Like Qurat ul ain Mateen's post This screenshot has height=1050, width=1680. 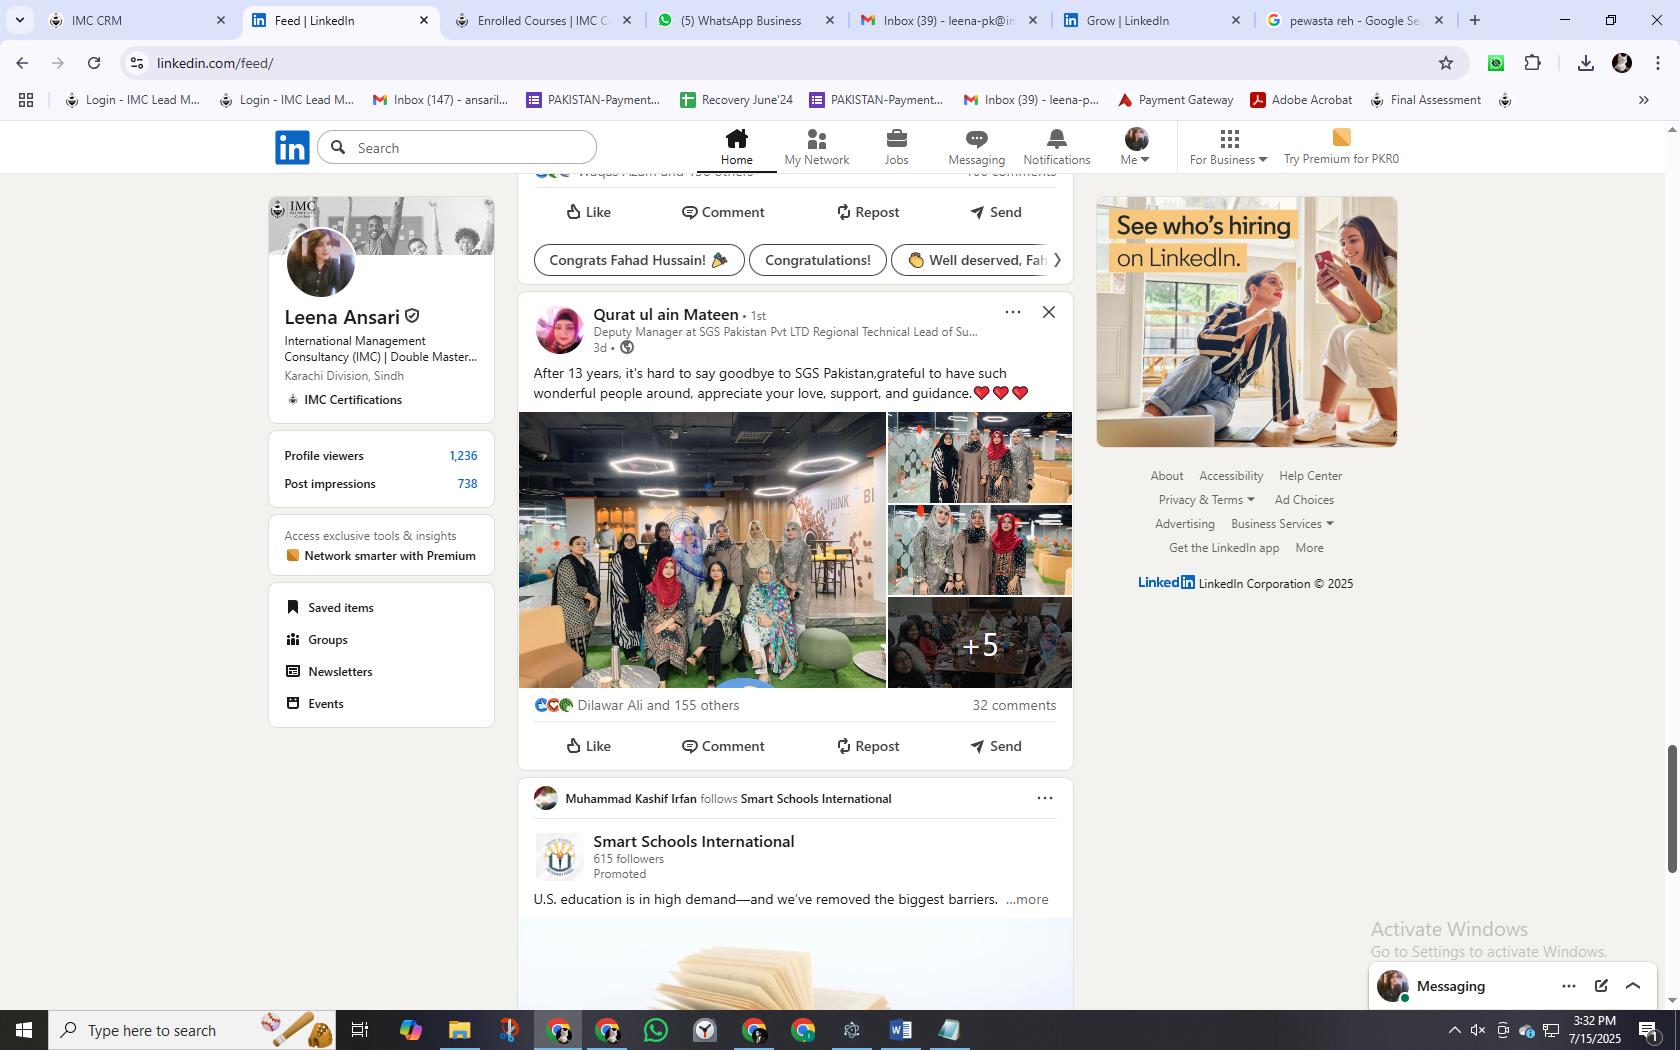(589, 746)
